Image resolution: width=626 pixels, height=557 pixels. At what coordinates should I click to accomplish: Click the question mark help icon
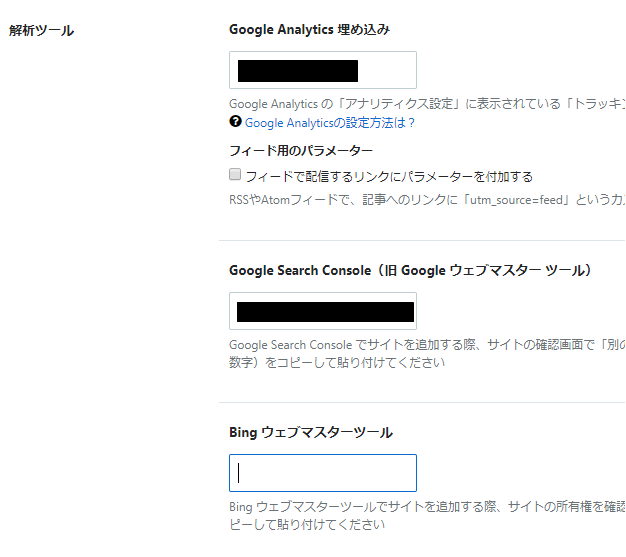tap(235, 121)
